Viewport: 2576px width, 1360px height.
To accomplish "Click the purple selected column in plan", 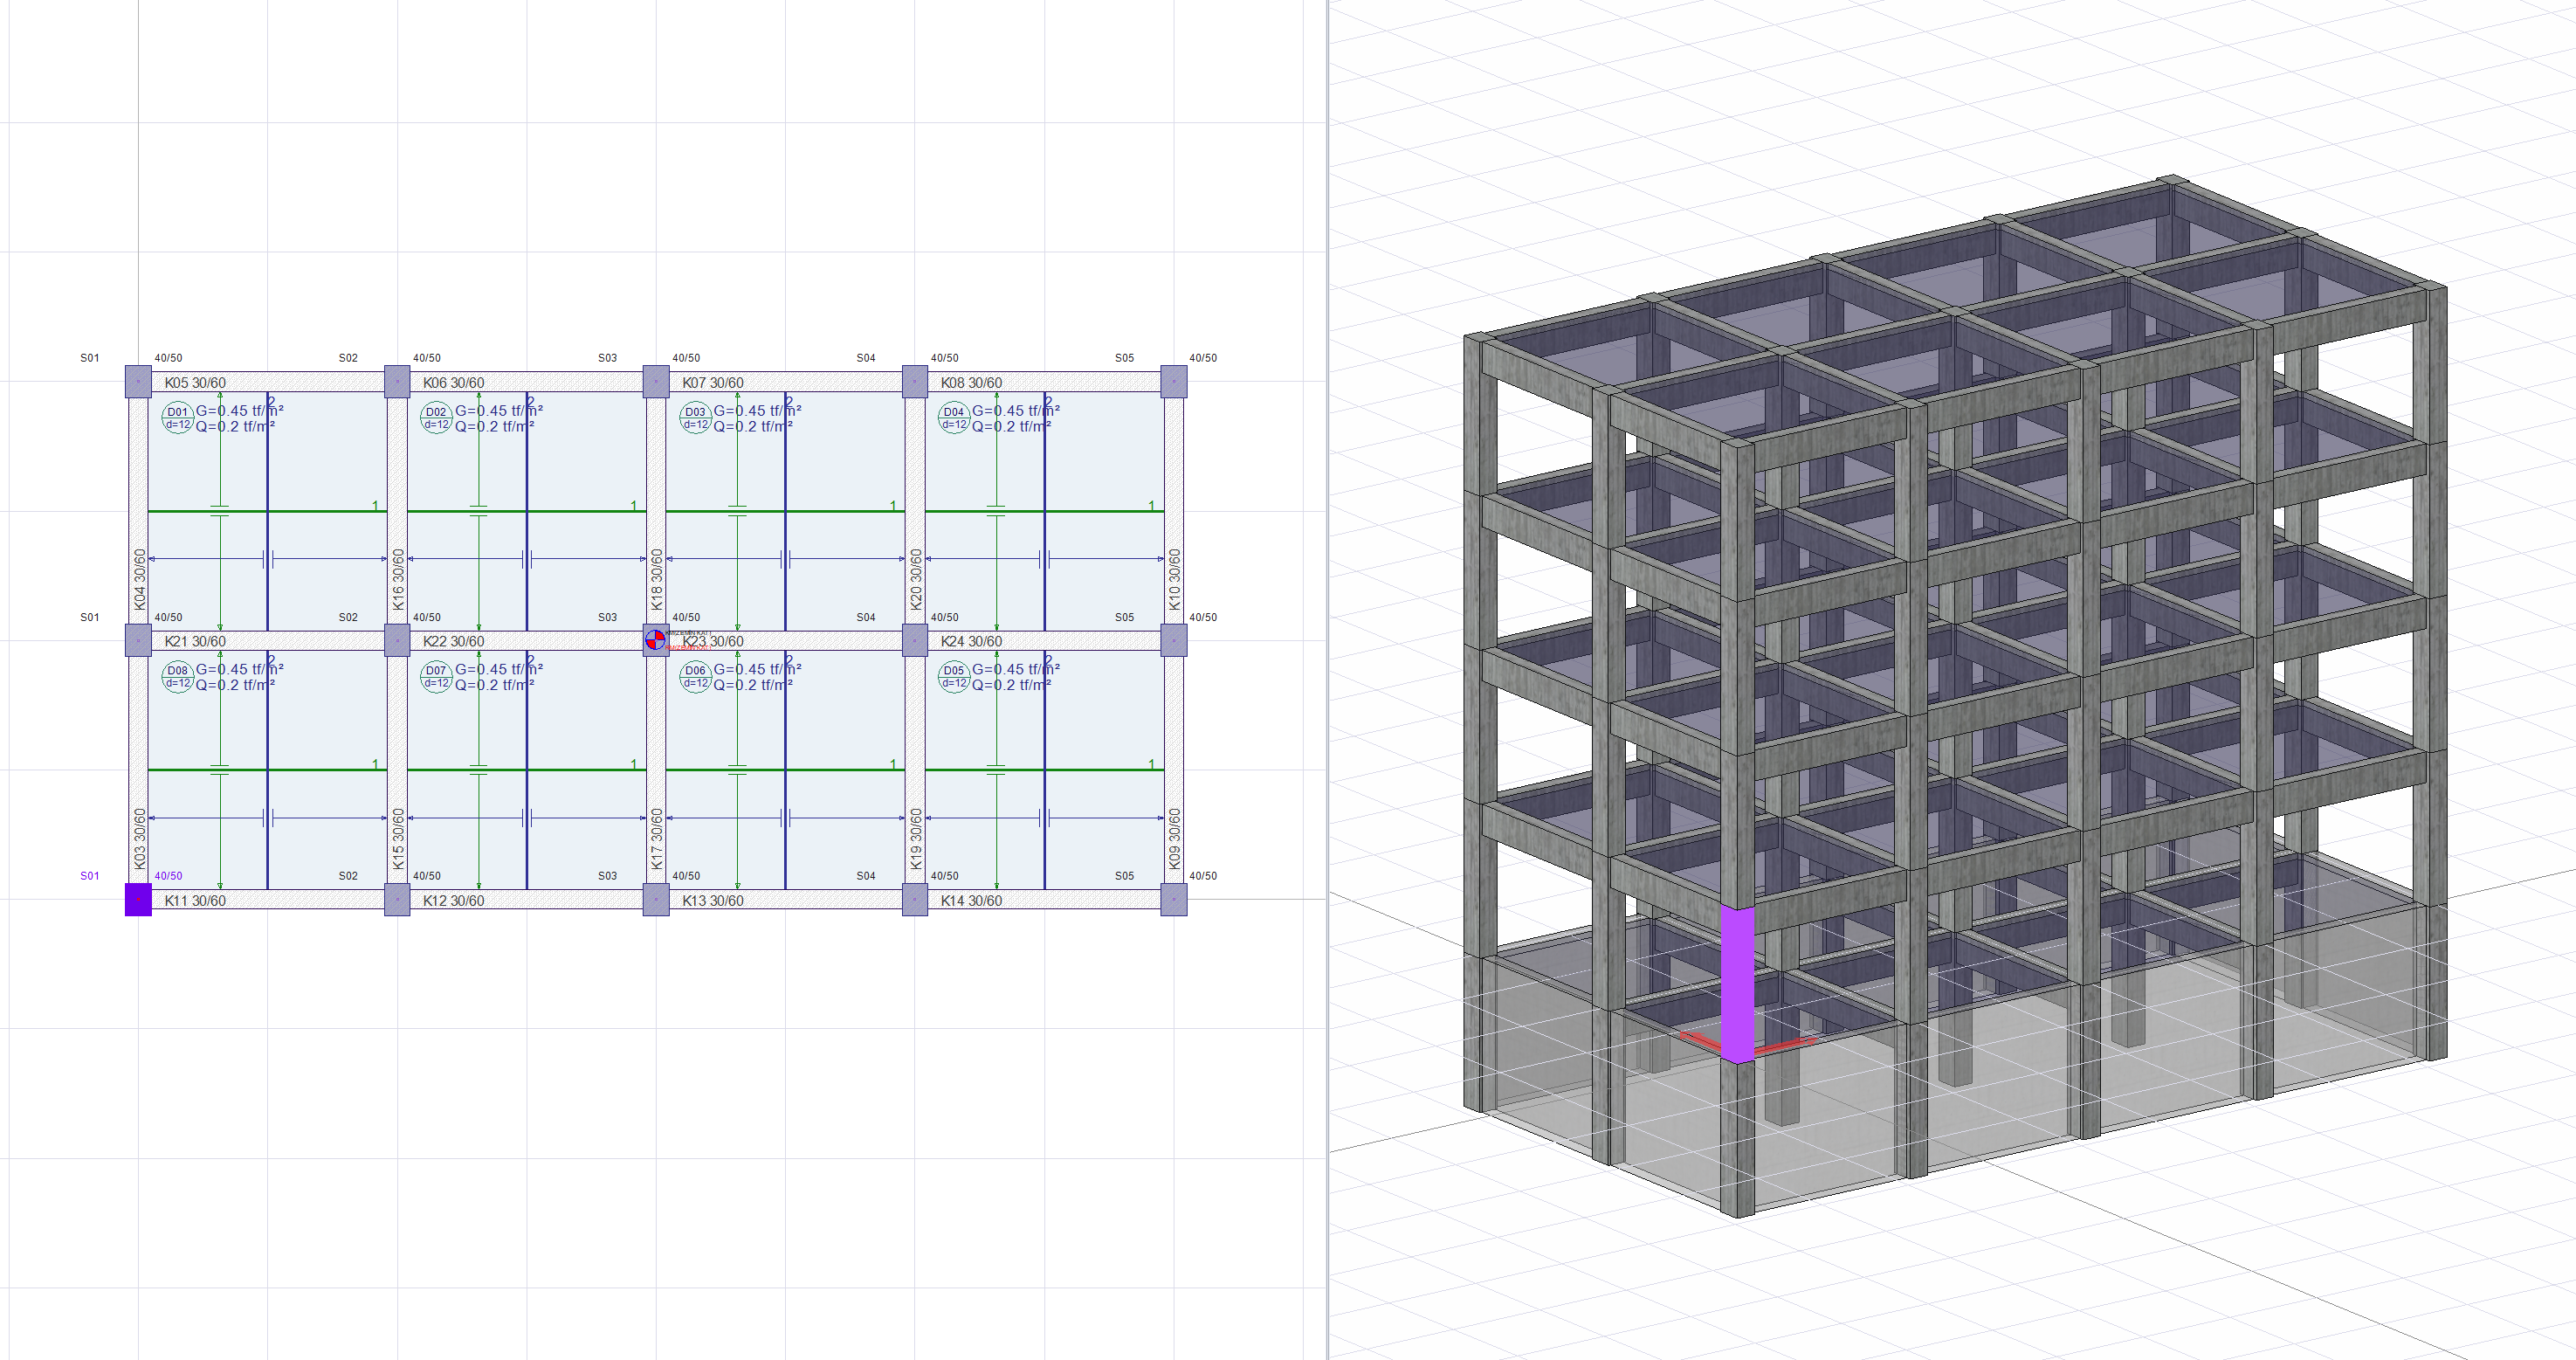I will [x=138, y=899].
